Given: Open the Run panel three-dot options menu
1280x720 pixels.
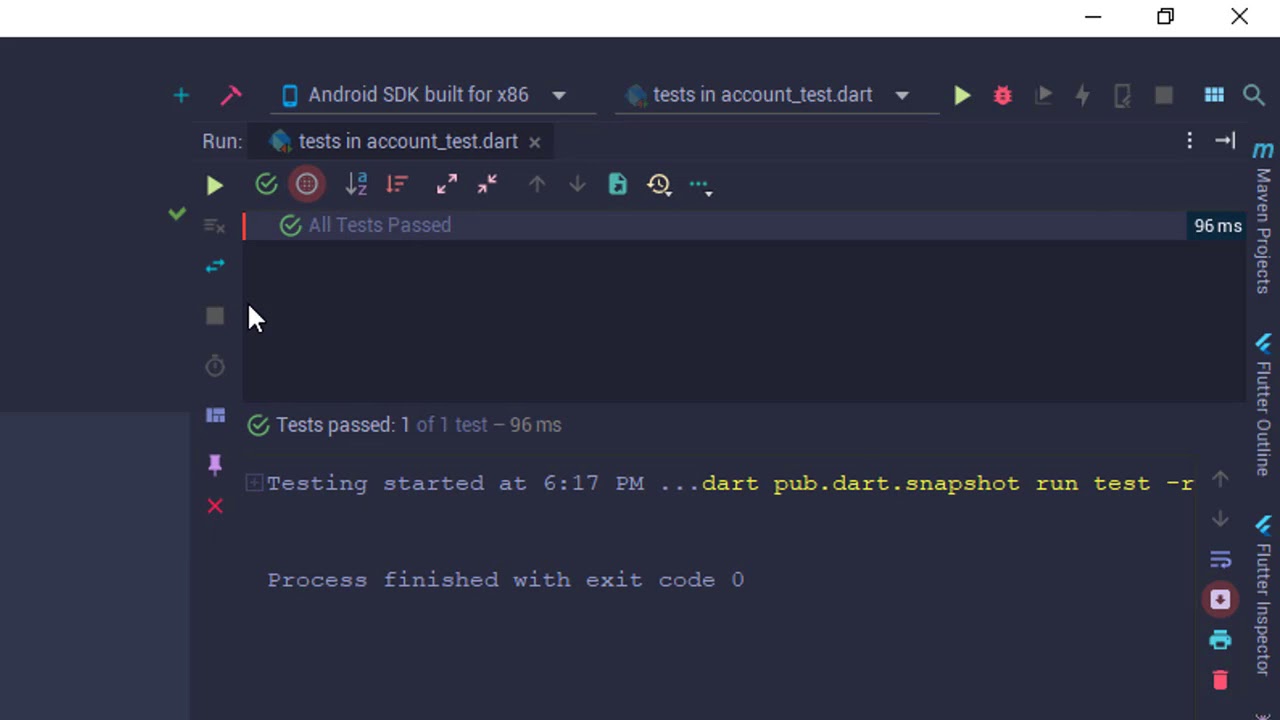Looking at the screenshot, I should coord(1189,141).
